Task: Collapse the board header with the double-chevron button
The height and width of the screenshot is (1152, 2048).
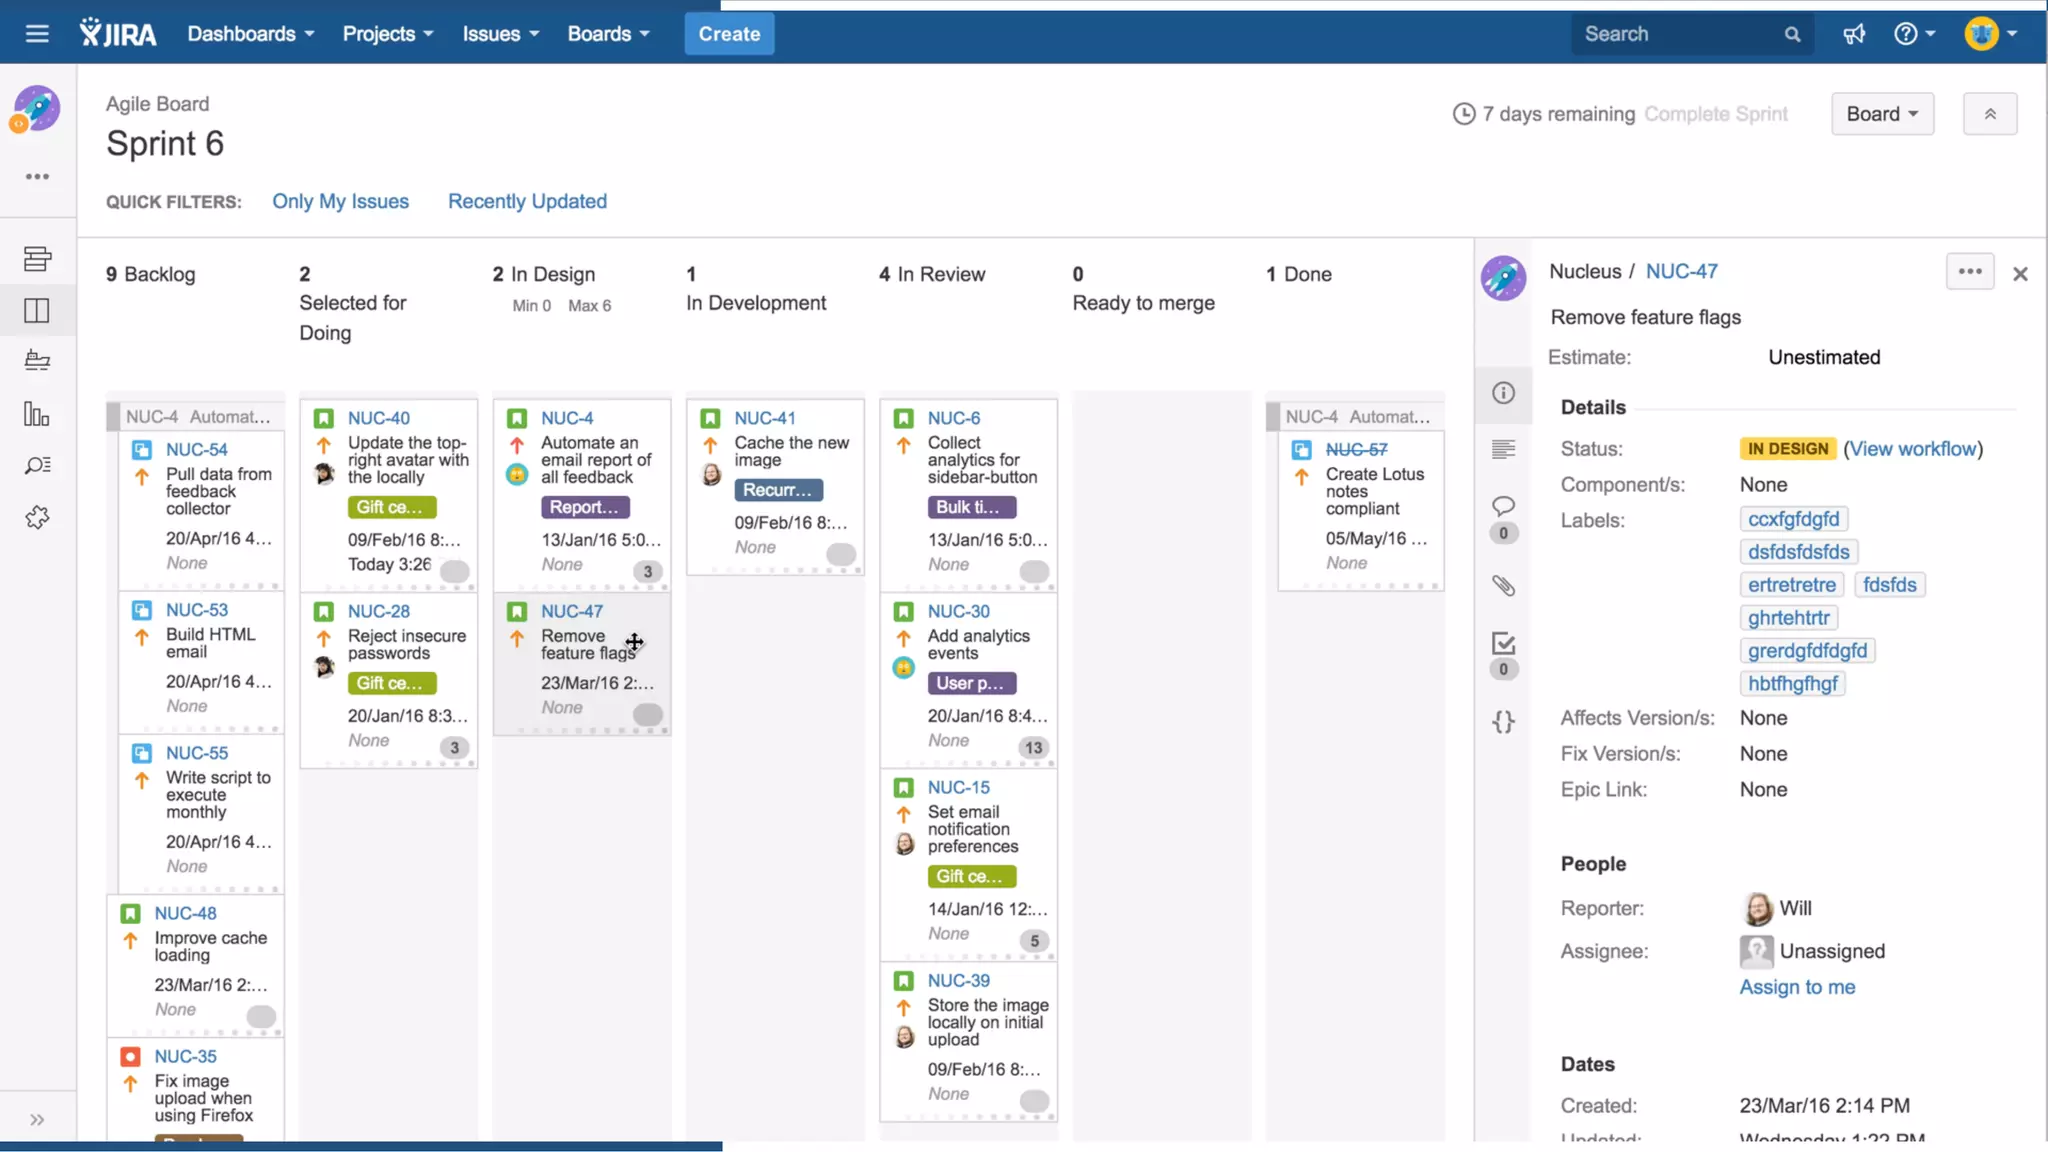Action: [x=1989, y=114]
